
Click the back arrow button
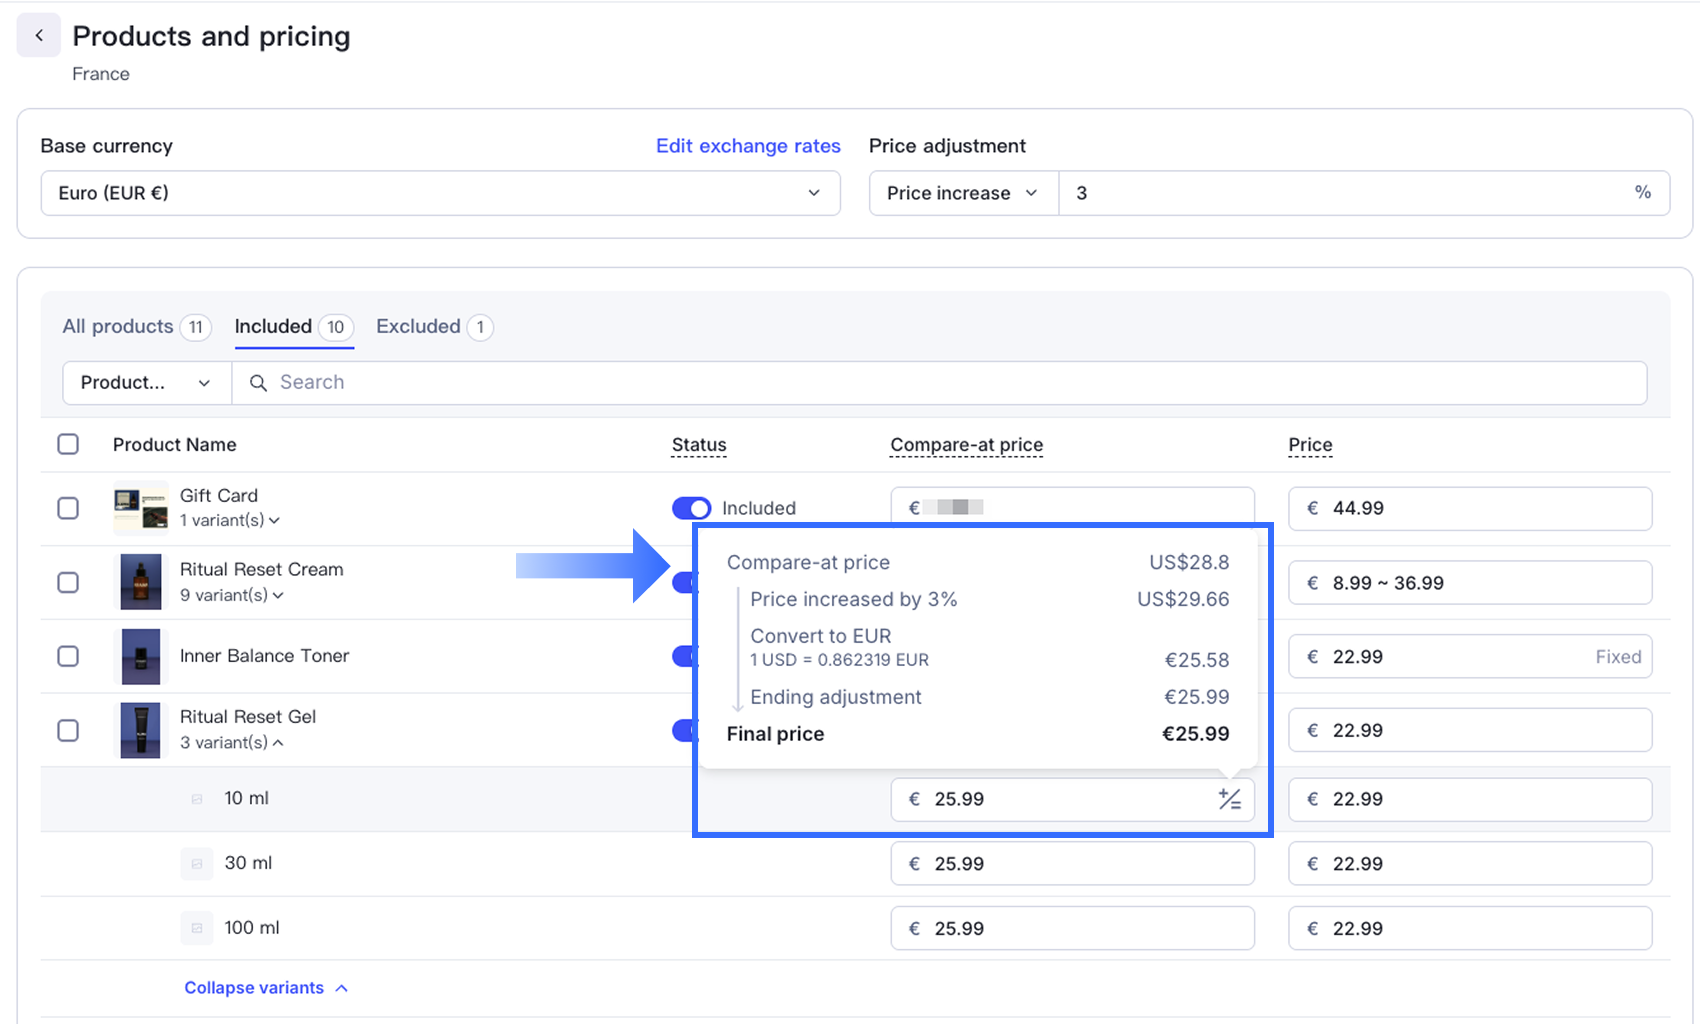pyautogui.click(x=39, y=36)
